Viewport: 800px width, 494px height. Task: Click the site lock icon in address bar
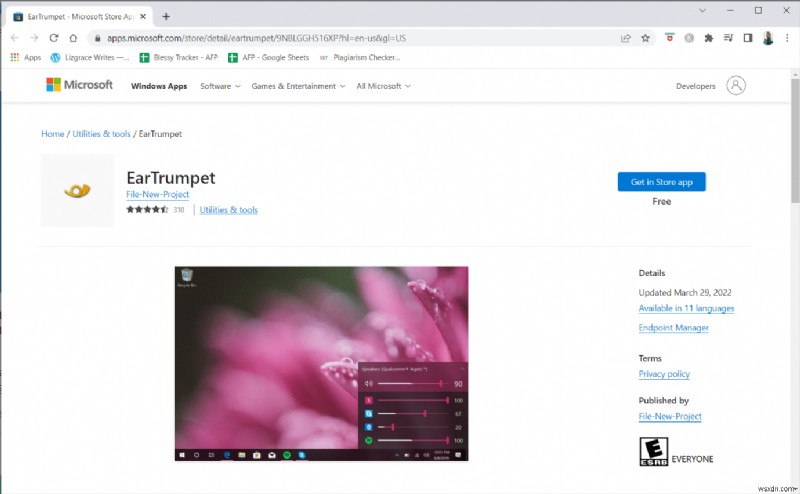pos(97,38)
